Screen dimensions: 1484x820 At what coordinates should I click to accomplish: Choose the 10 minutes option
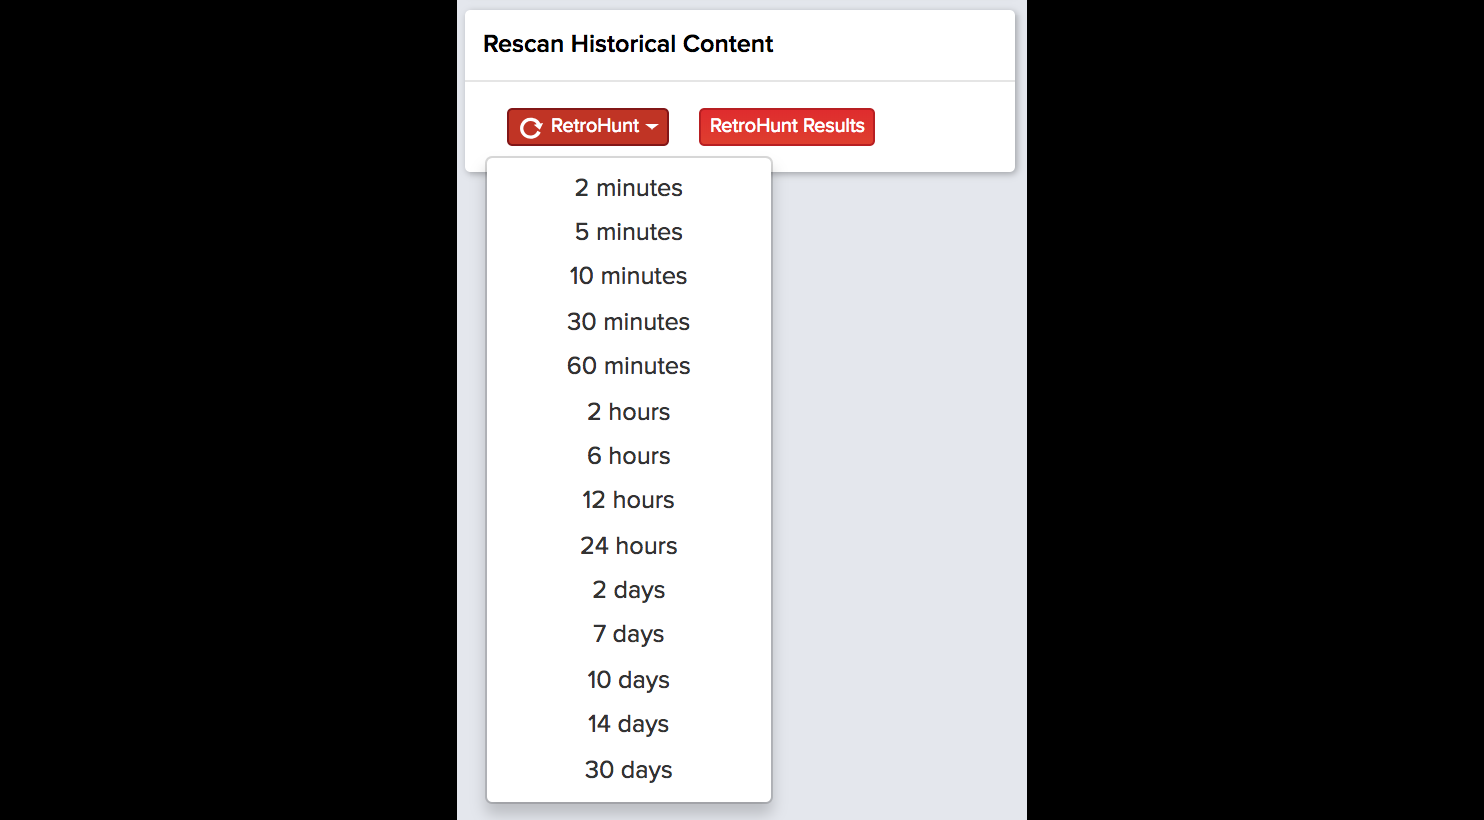(629, 276)
